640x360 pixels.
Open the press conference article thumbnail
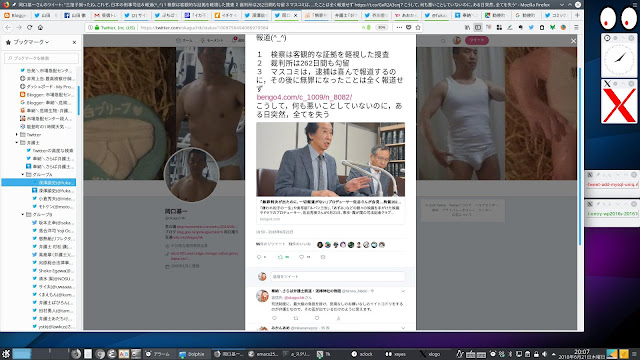click(331, 160)
